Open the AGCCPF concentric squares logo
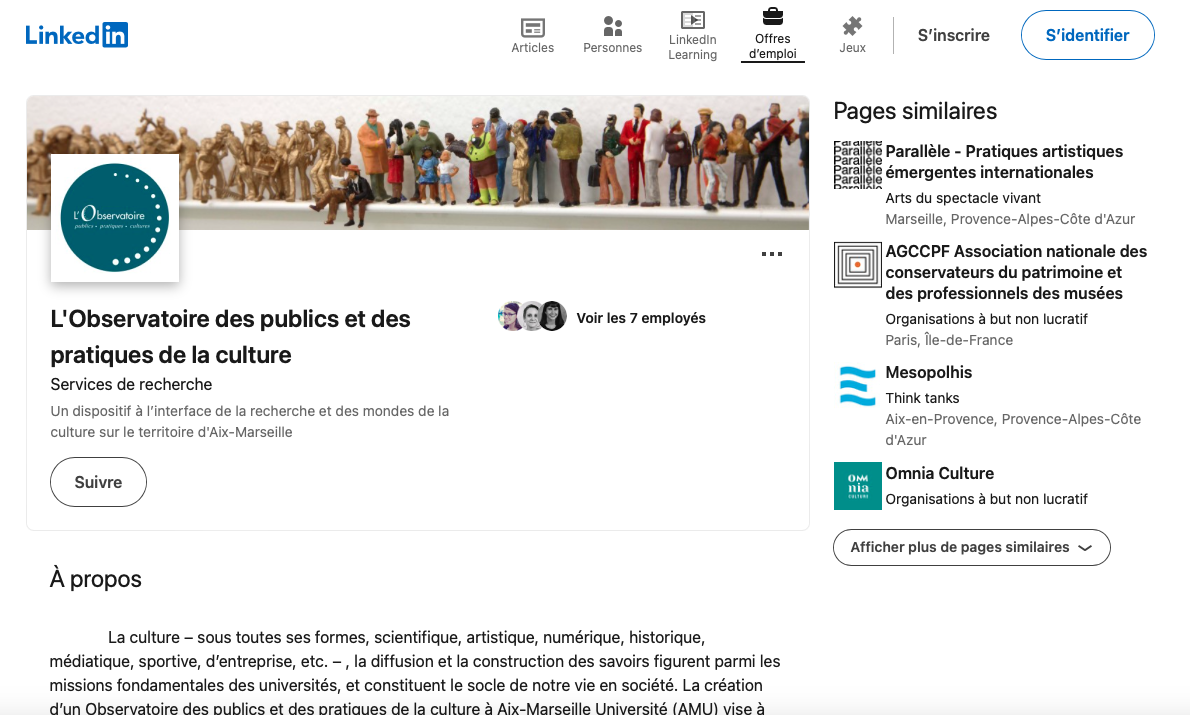 click(858, 265)
